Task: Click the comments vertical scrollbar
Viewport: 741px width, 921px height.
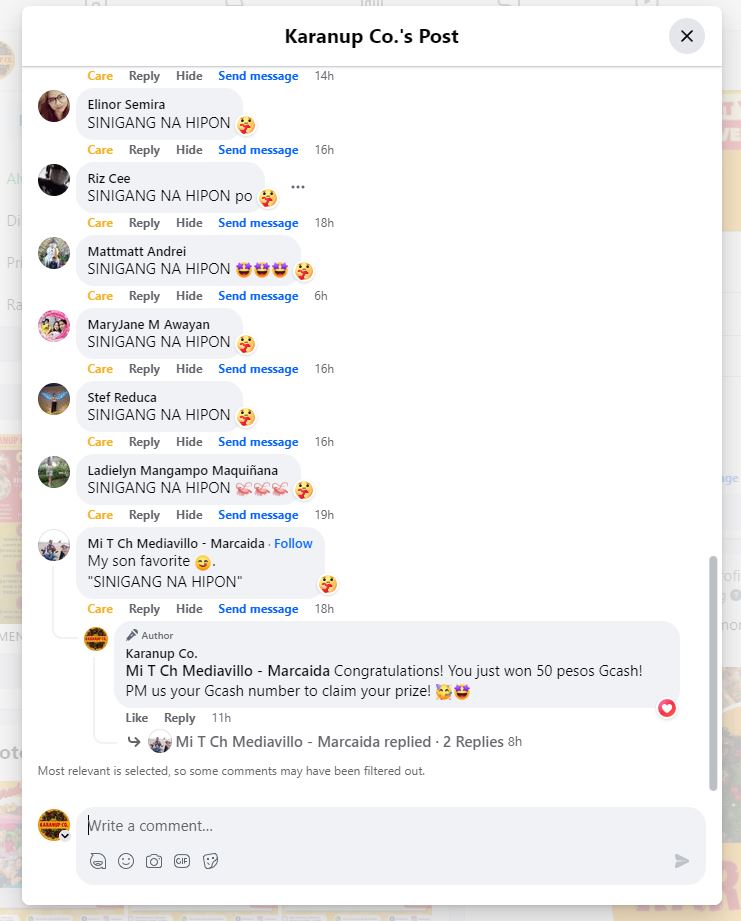Action: click(x=713, y=673)
